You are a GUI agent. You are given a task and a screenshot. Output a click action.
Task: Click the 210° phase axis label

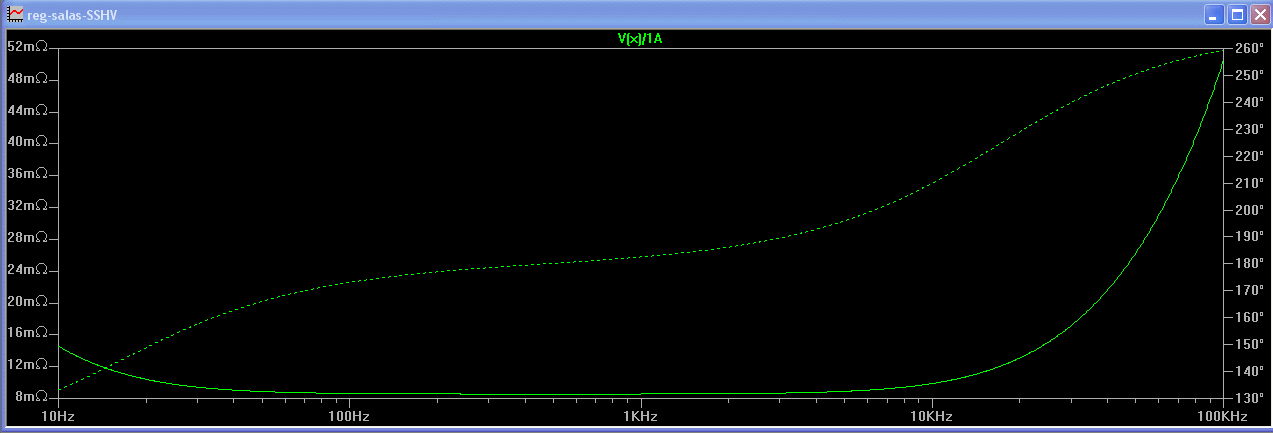pos(1250,183)
